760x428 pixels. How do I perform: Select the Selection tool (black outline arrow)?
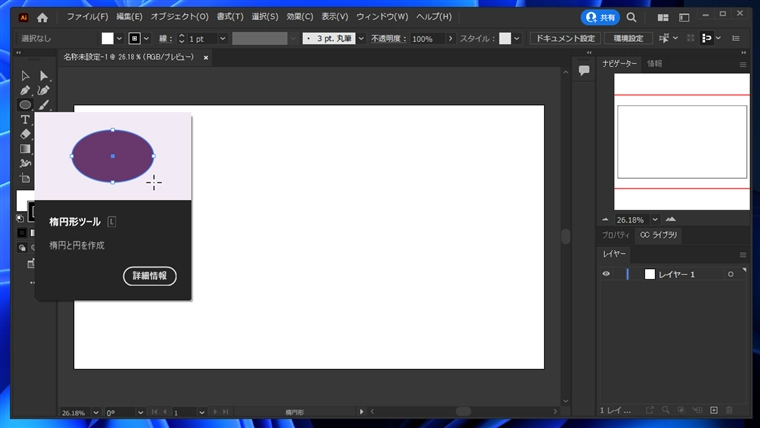[25, 76]
